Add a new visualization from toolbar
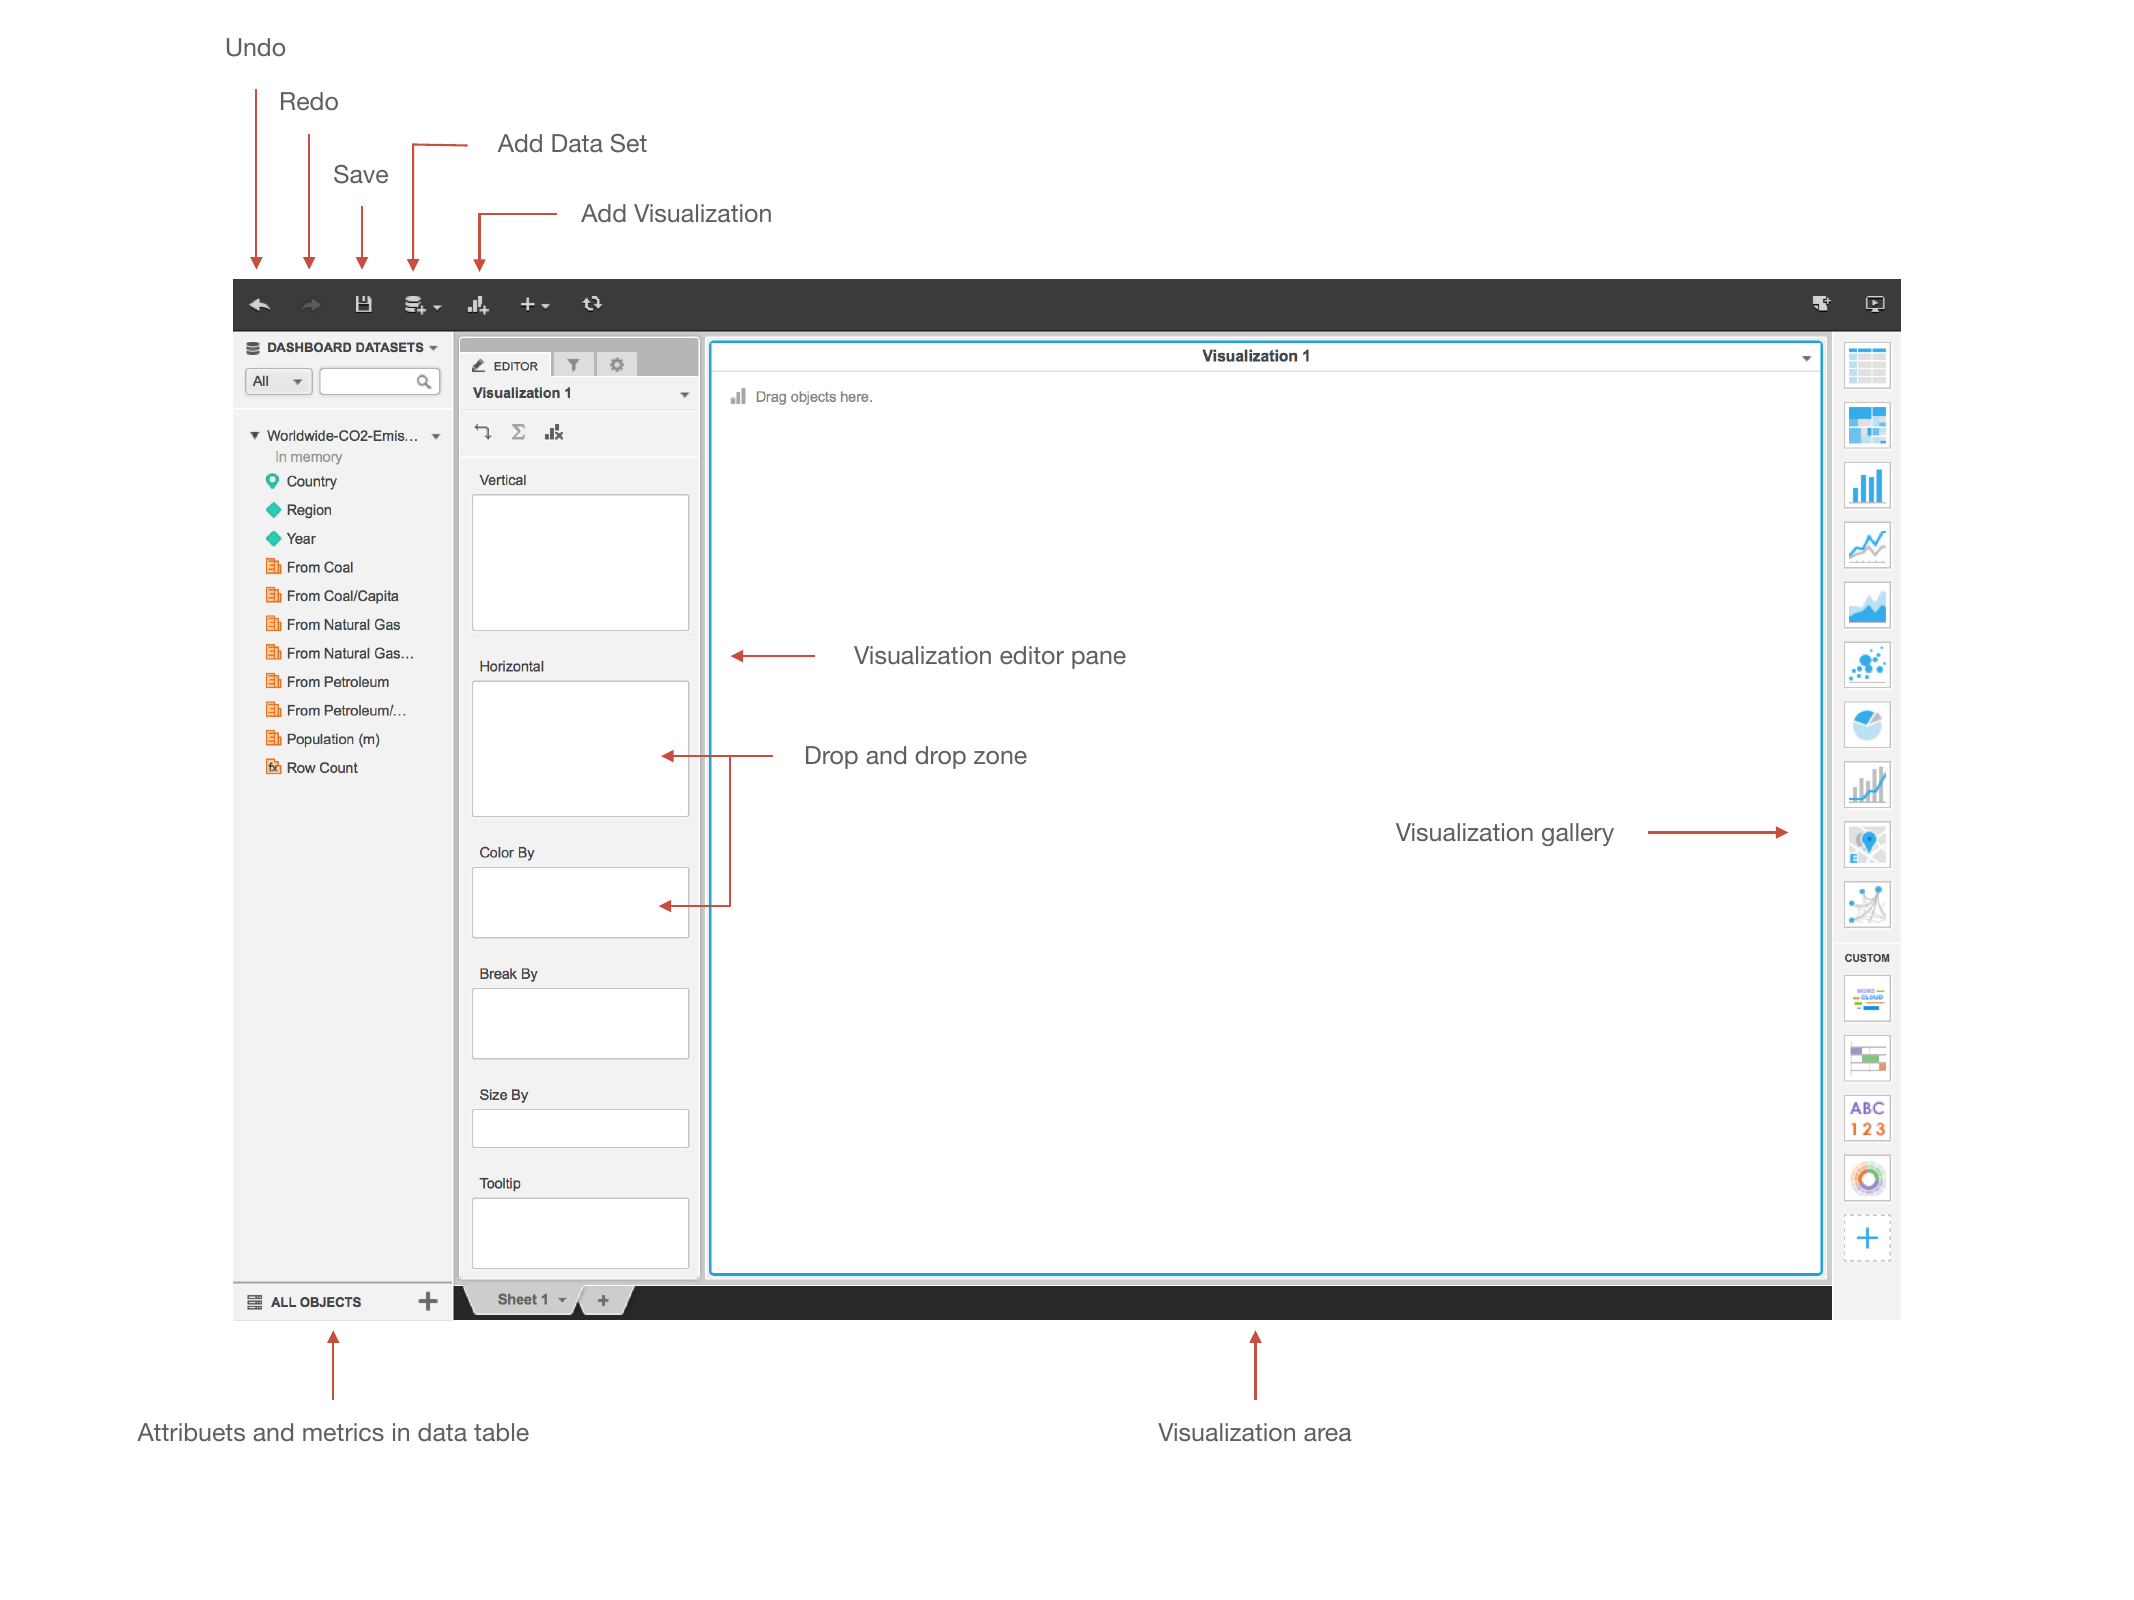This screenshot has width=2134, height=1600. click(x=478, y=305)
